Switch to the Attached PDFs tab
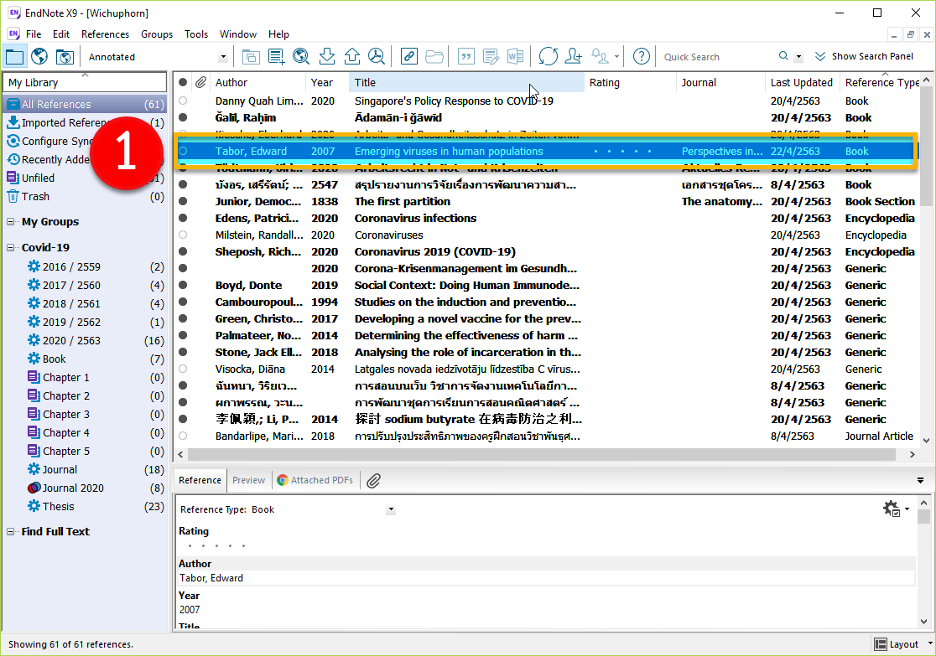936x656 pixels. point(315,481)
